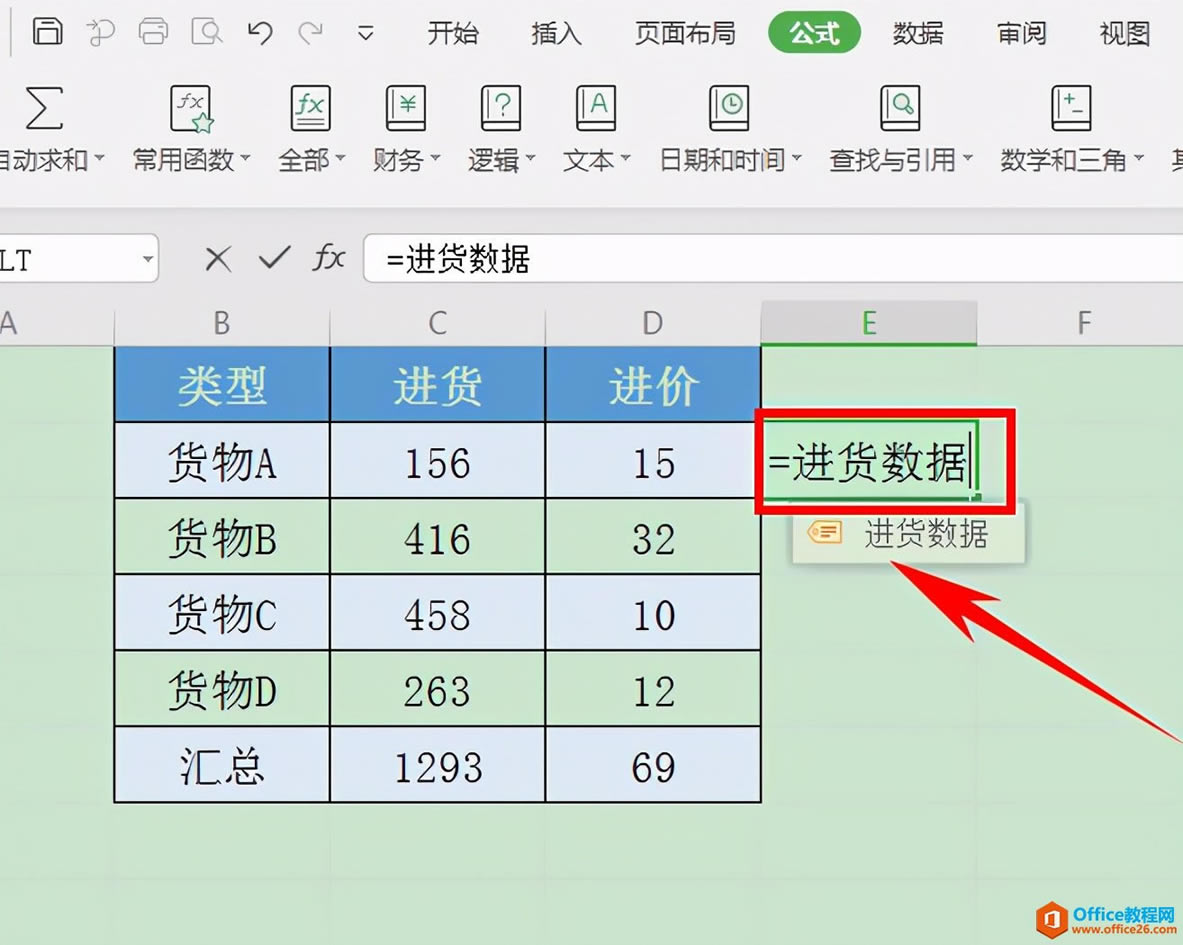Select column D header
Screen dimensions: 1183x945
point(653,324)
